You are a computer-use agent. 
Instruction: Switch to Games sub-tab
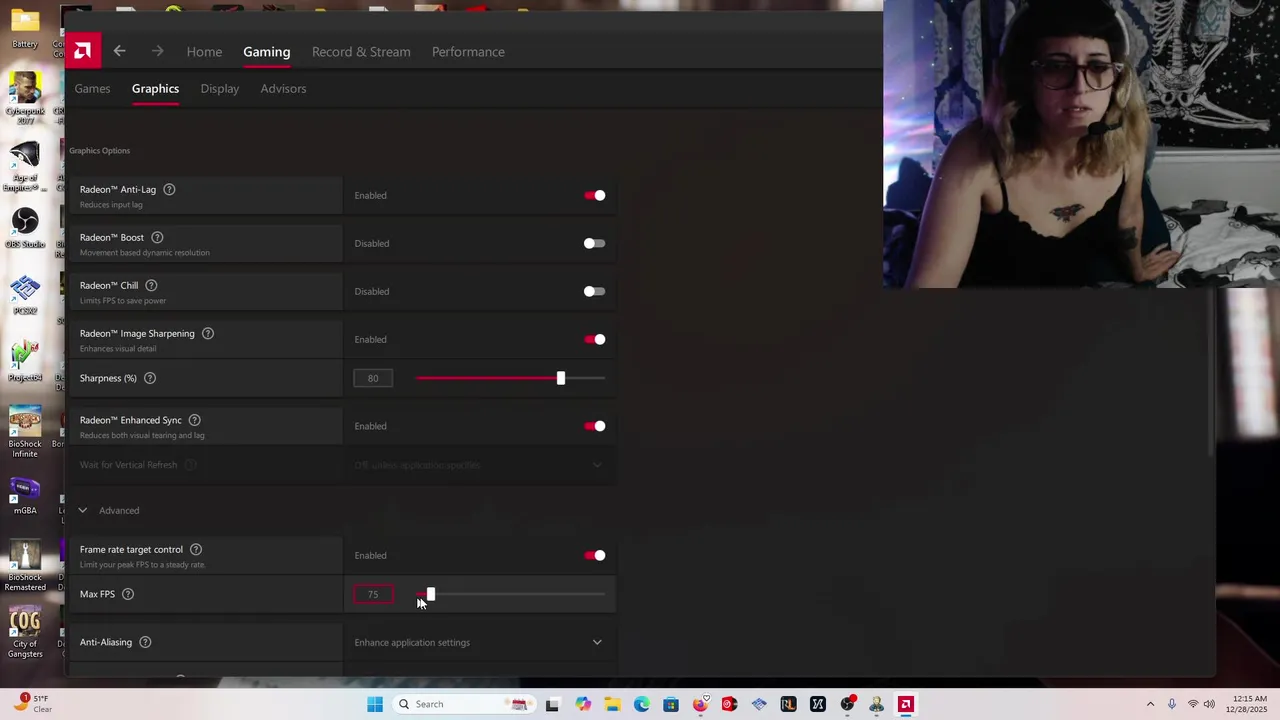pos(92,88)
